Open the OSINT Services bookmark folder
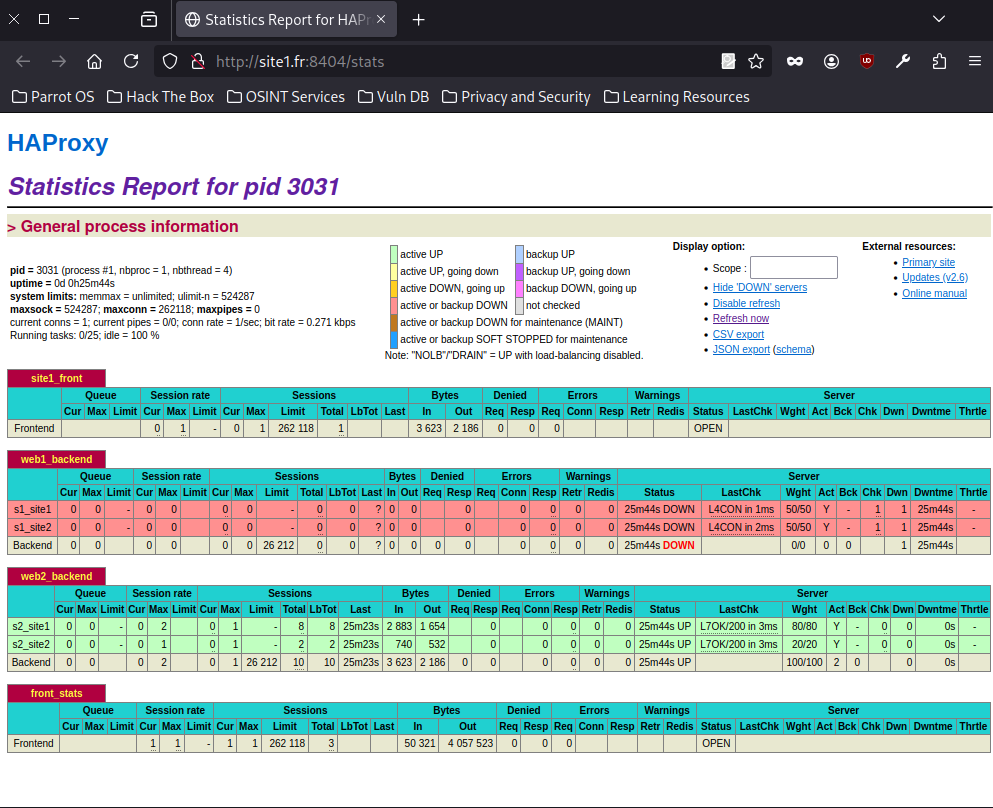Image resolution: width=993 pixels, height=808 pixels. pos(286,97)
